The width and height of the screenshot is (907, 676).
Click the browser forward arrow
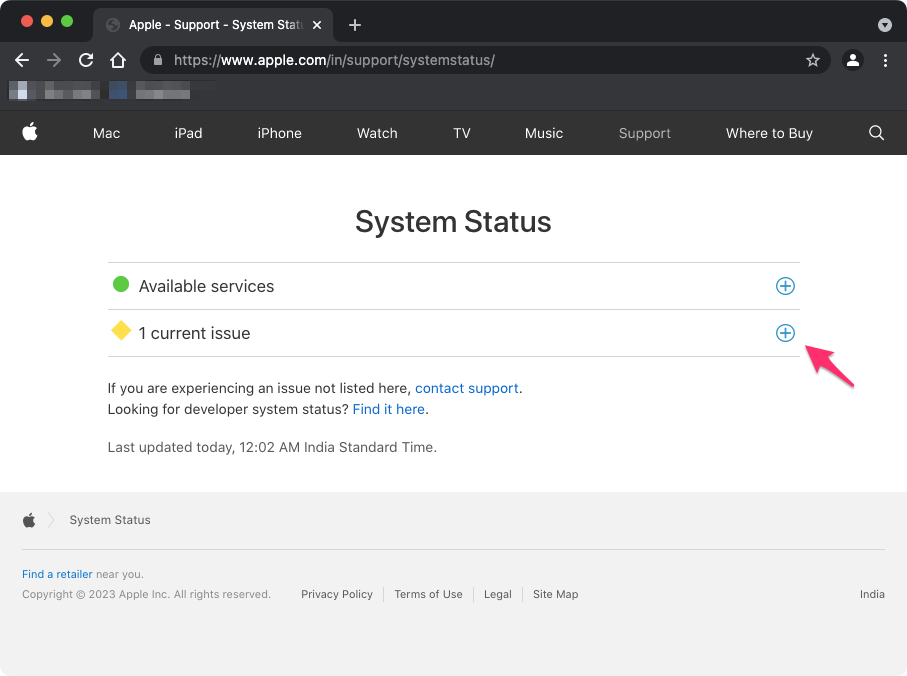[x=54, y=60]
